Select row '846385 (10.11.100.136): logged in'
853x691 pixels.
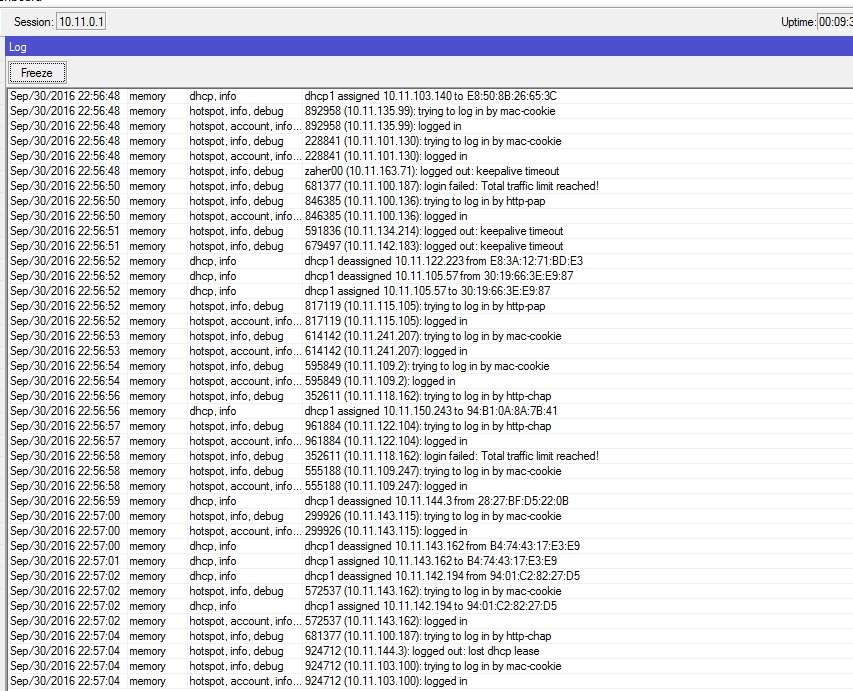[x=430, y=216]
